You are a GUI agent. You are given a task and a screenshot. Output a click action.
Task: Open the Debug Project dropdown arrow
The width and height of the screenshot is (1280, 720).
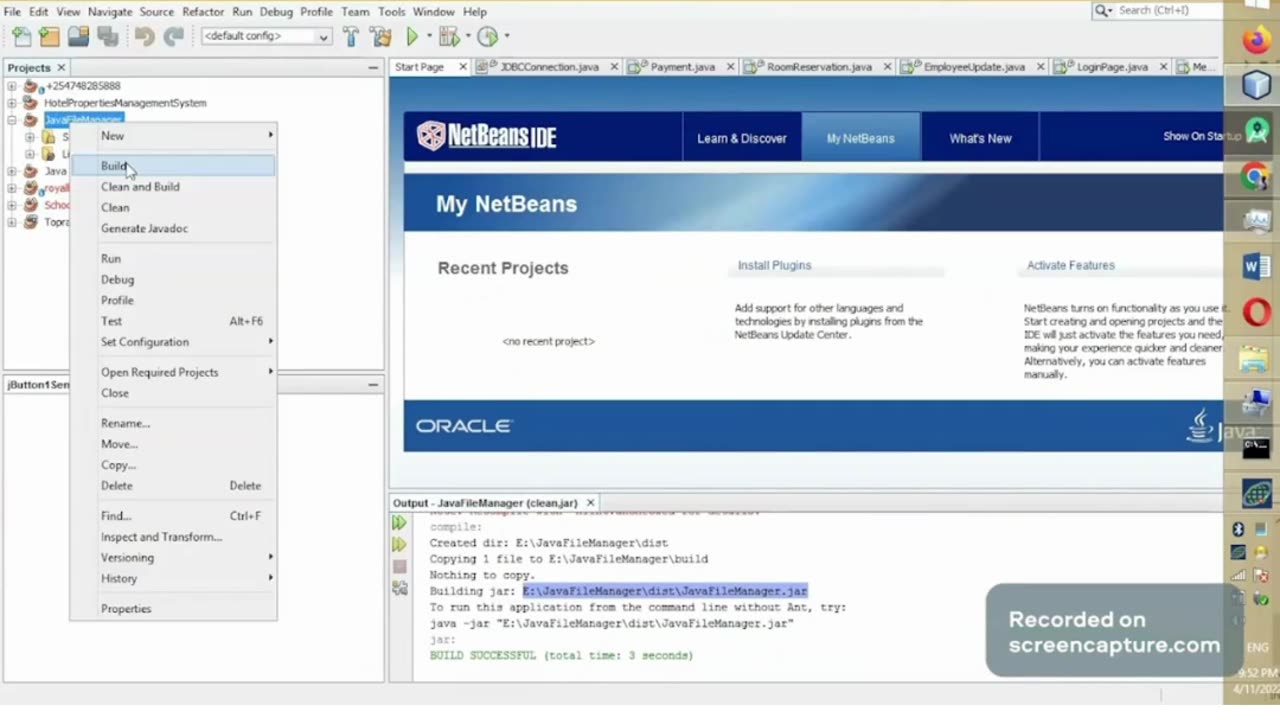tap(468, 37)
